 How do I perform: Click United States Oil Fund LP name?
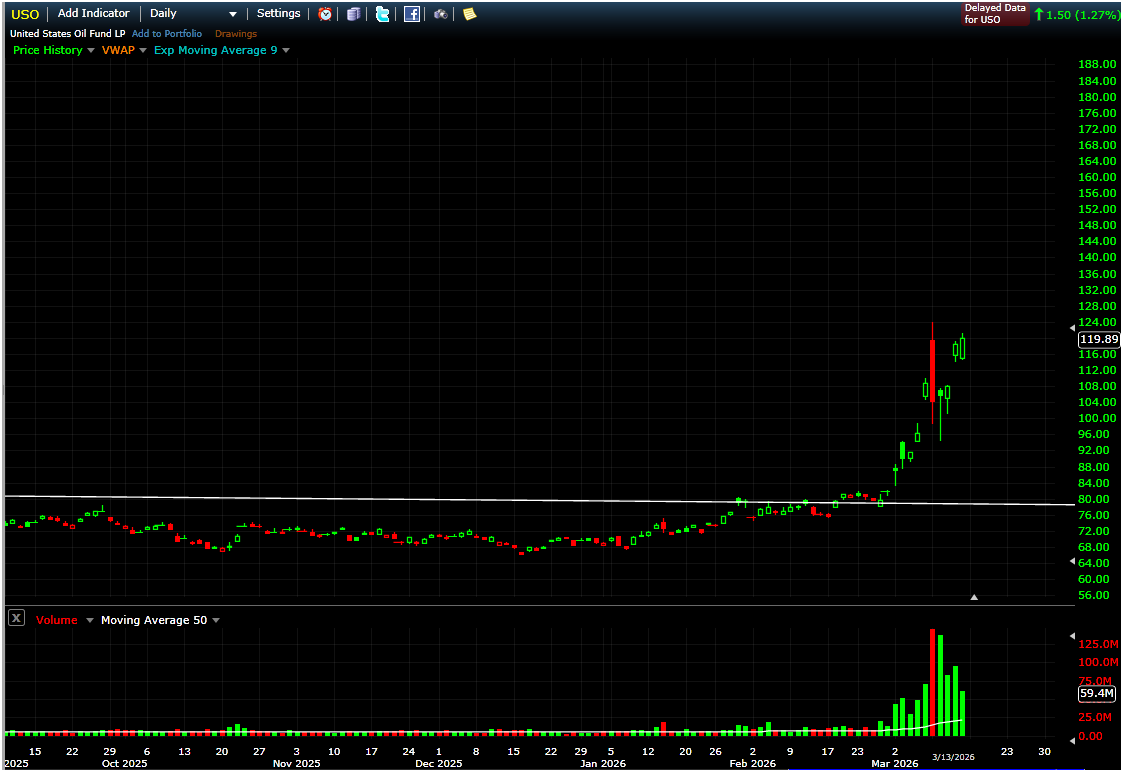click(67, 34)
